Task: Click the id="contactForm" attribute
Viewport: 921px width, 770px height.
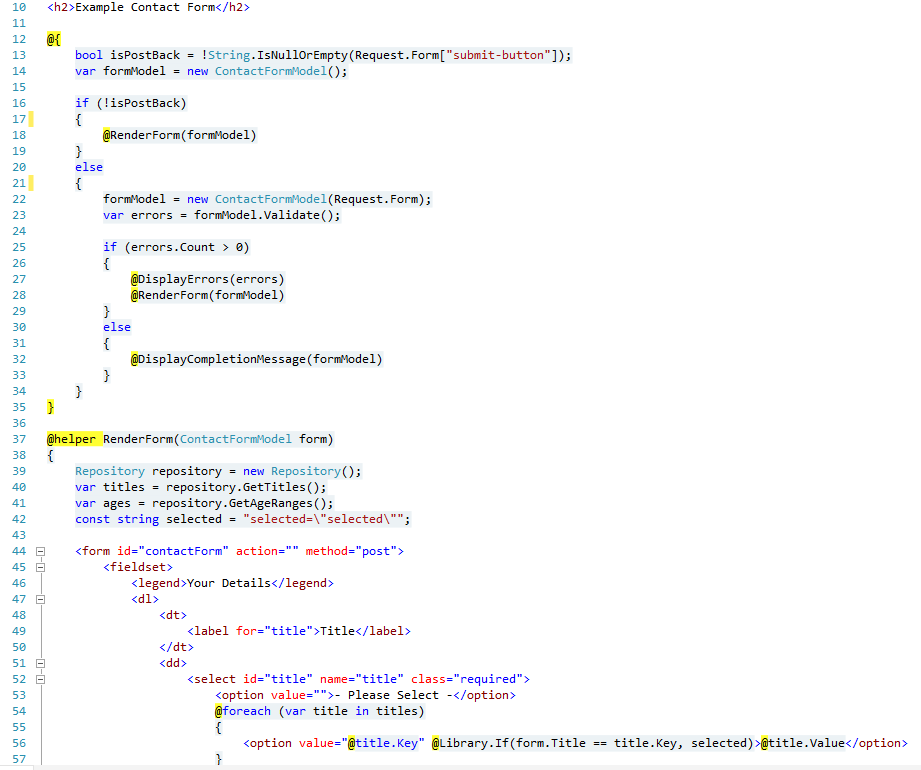Action: pos(173,551)
